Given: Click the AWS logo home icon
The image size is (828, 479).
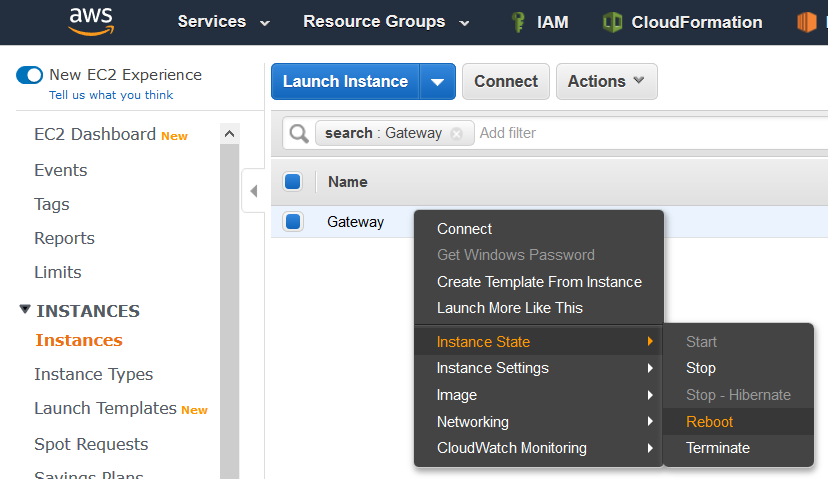Looking at the screenshot, I should pos(90,22).
